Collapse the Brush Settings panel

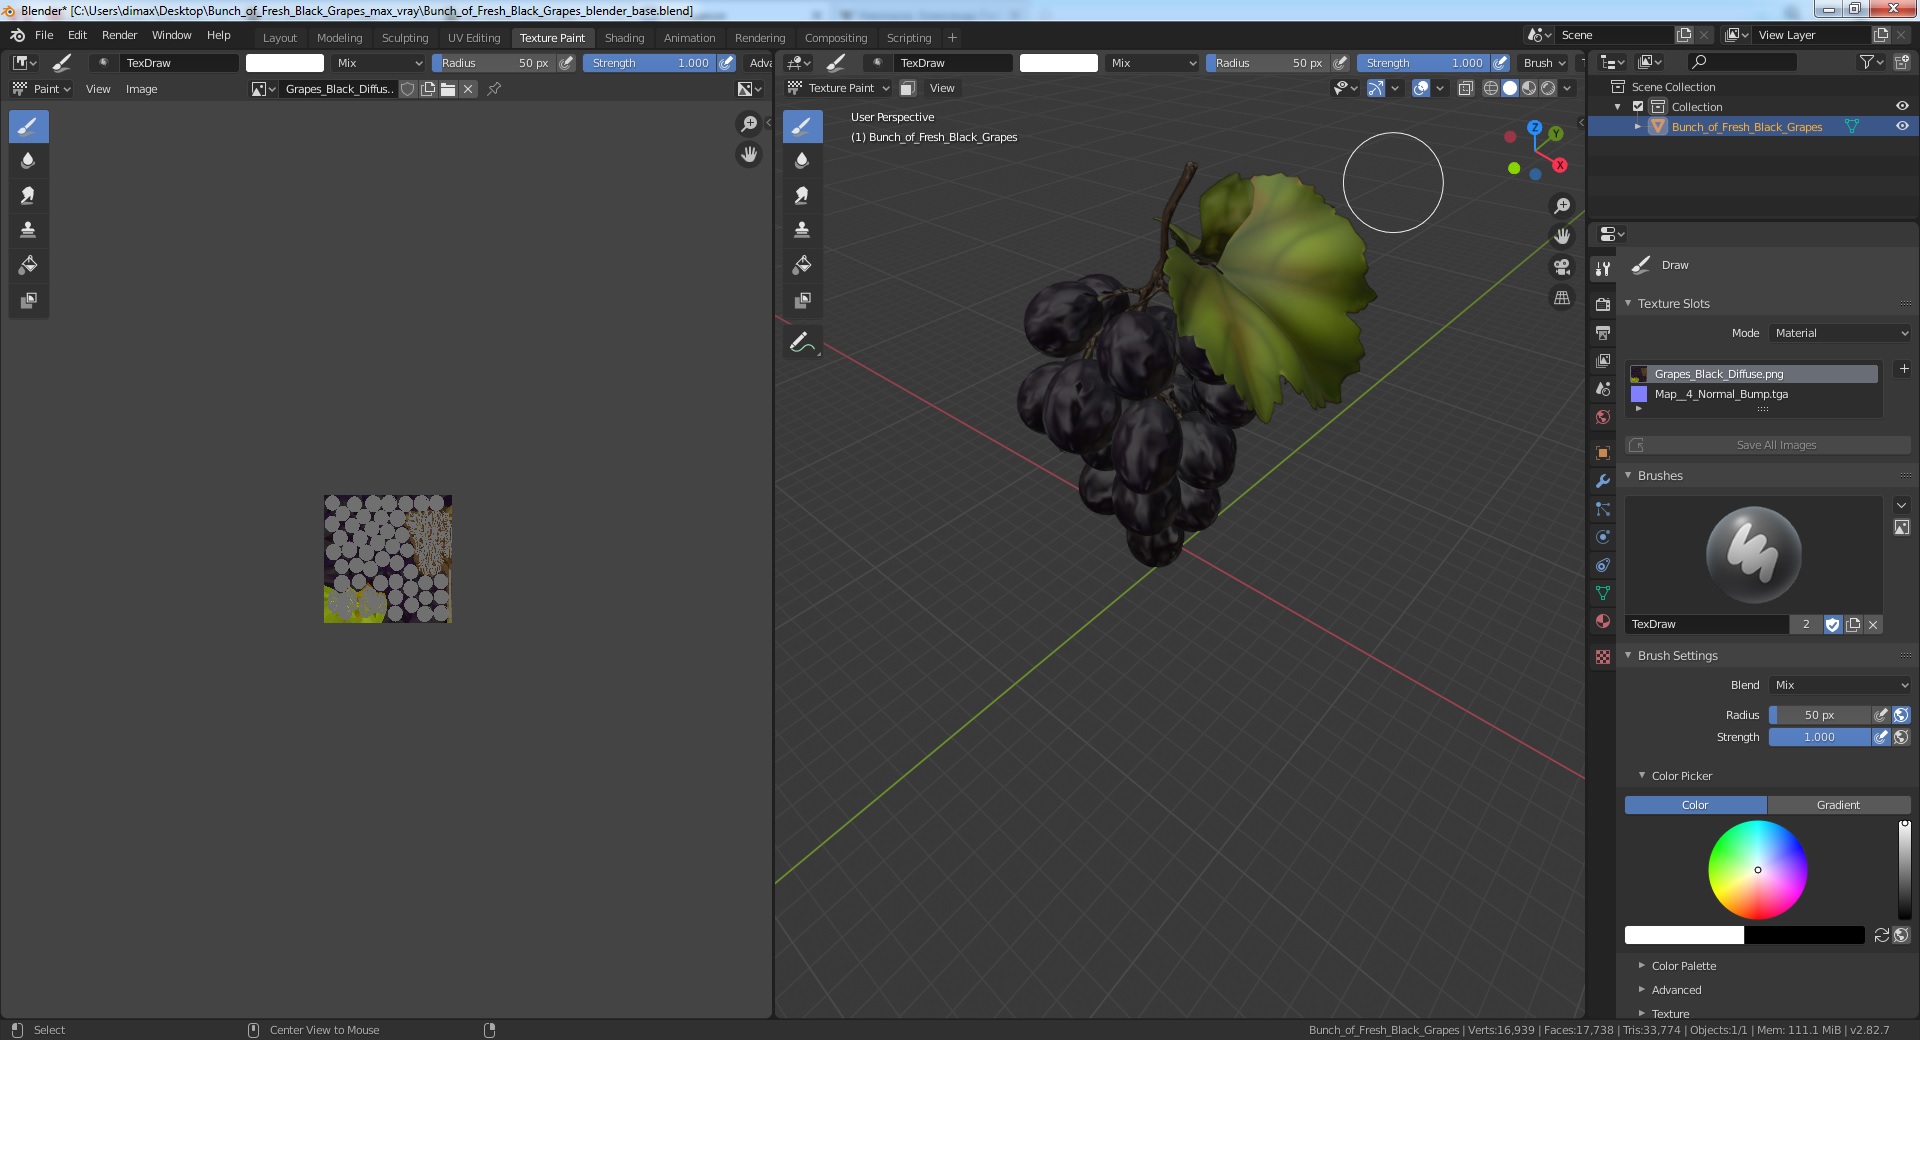(1628, 656)
